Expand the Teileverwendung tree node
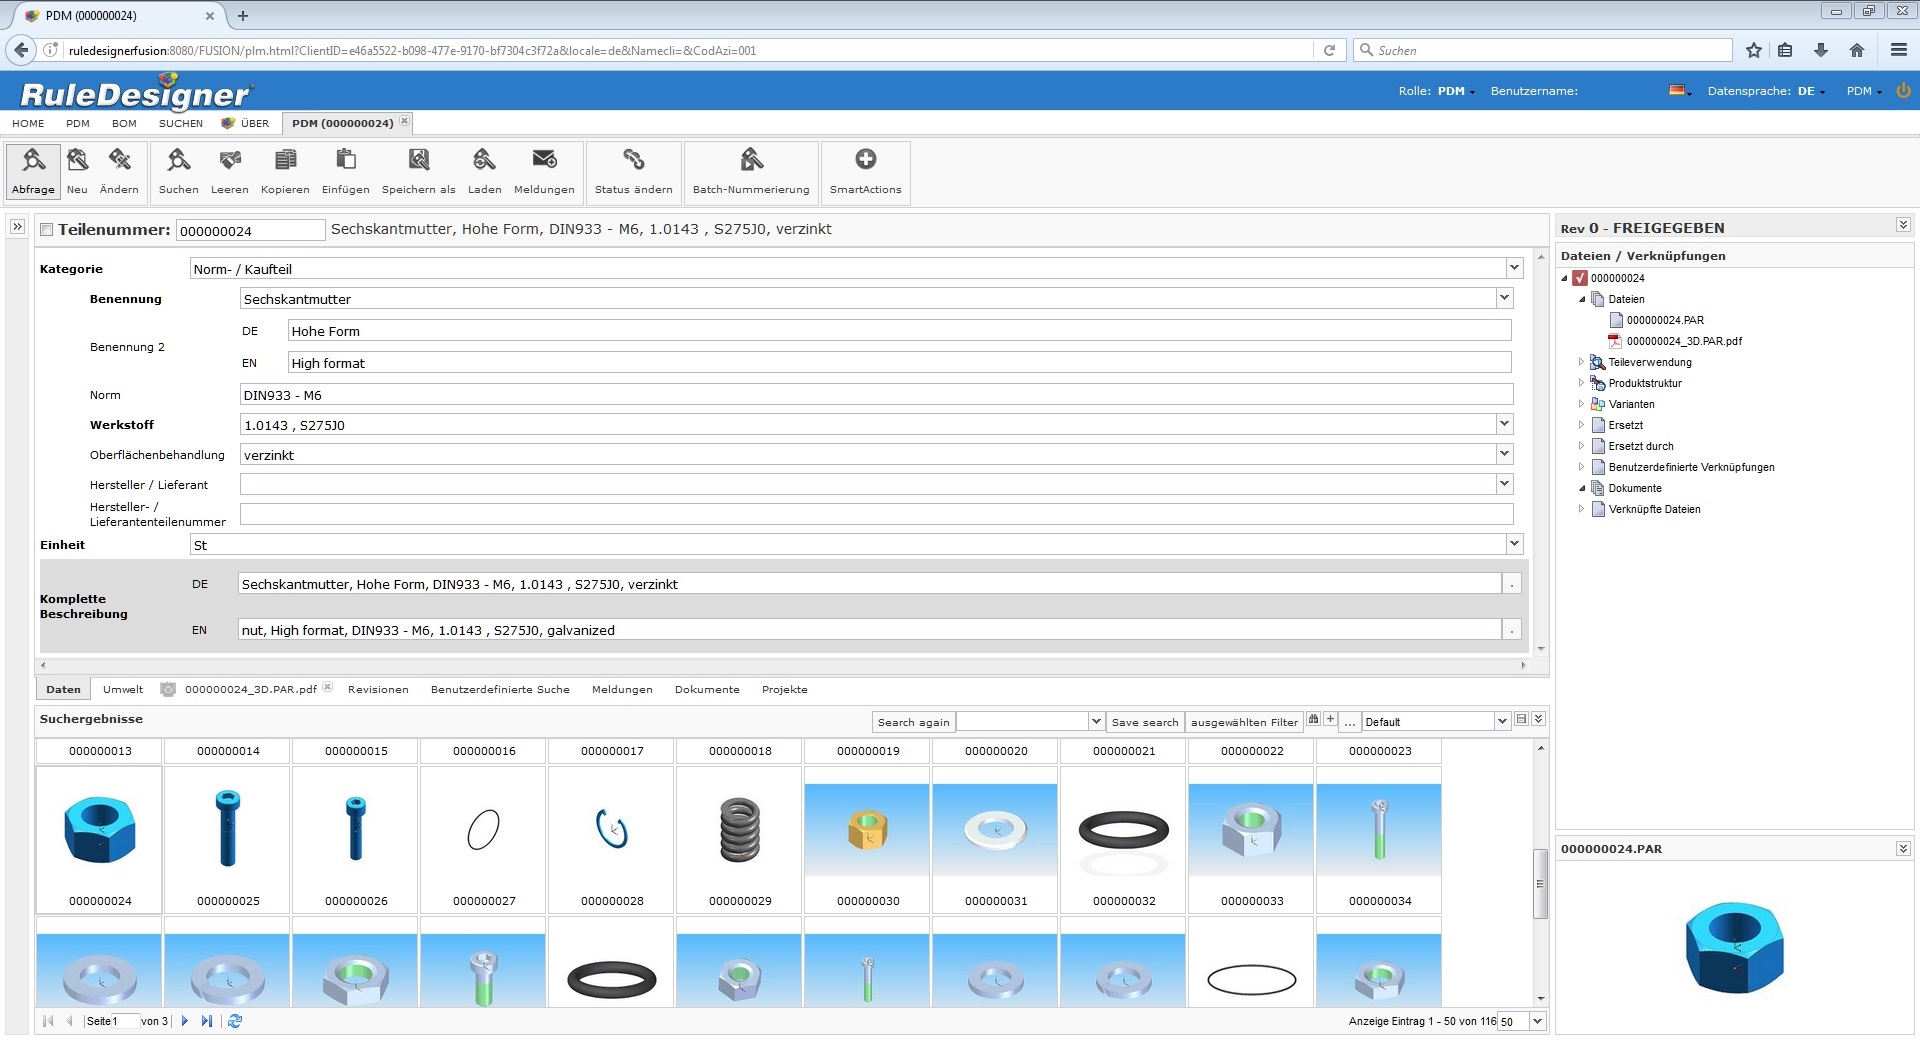The width and height of the screenshot is (1920, 1040). 1581,362
